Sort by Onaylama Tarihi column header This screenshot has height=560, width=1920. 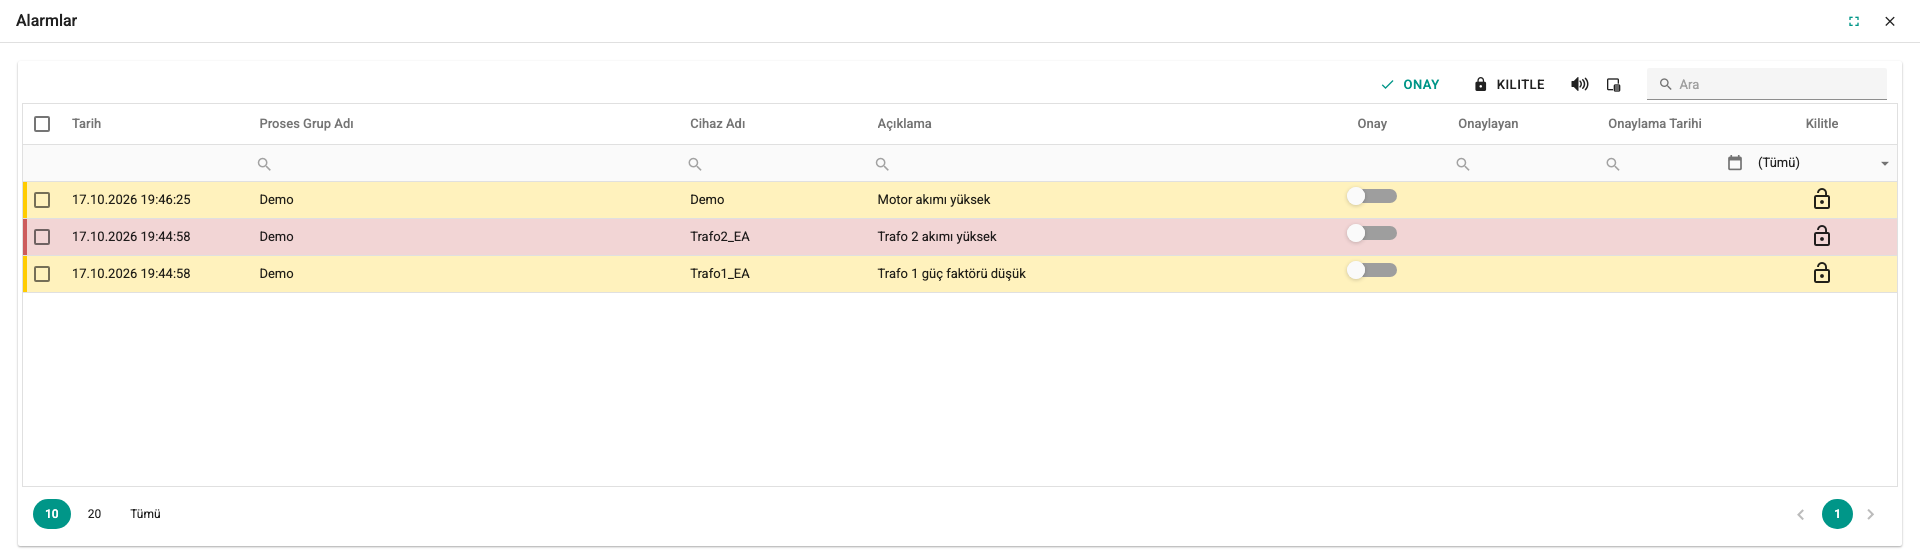pyautogui.click(x=1655, y=124)
